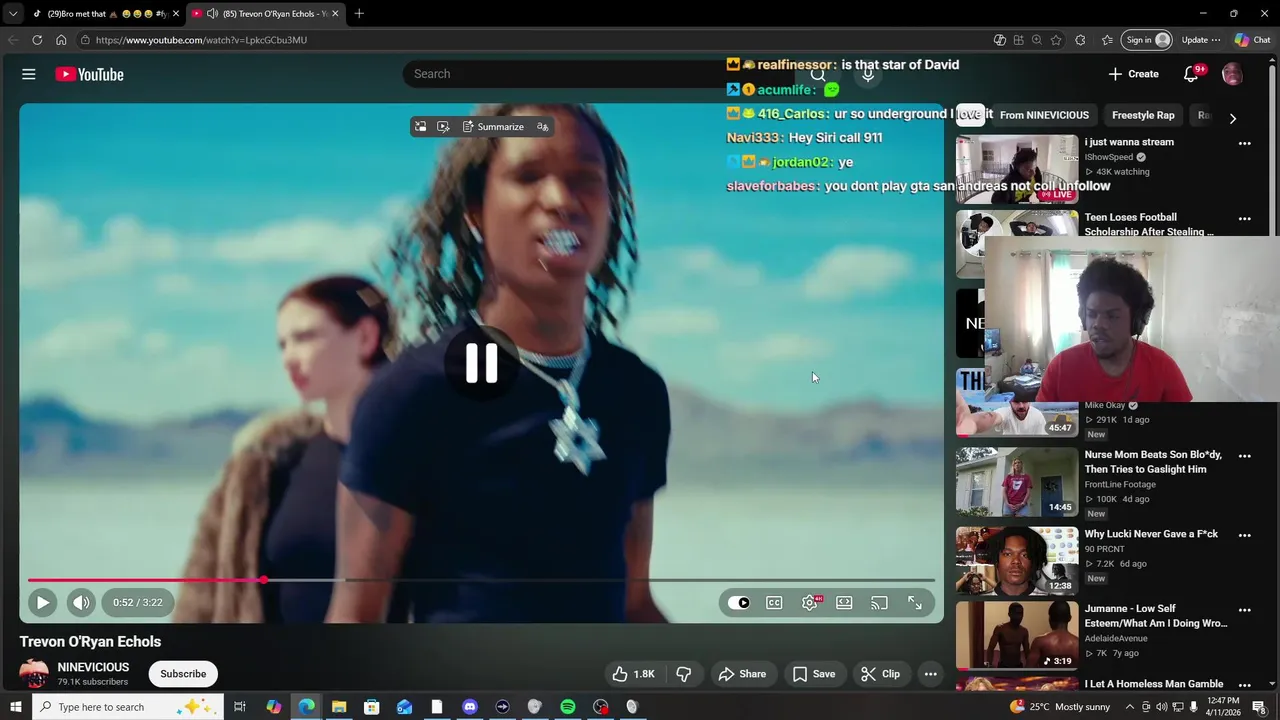The width and height of the screenshot is (1280, 720).
Task: Click the NINEVICIOUS channel avatar
Action: 34,674
